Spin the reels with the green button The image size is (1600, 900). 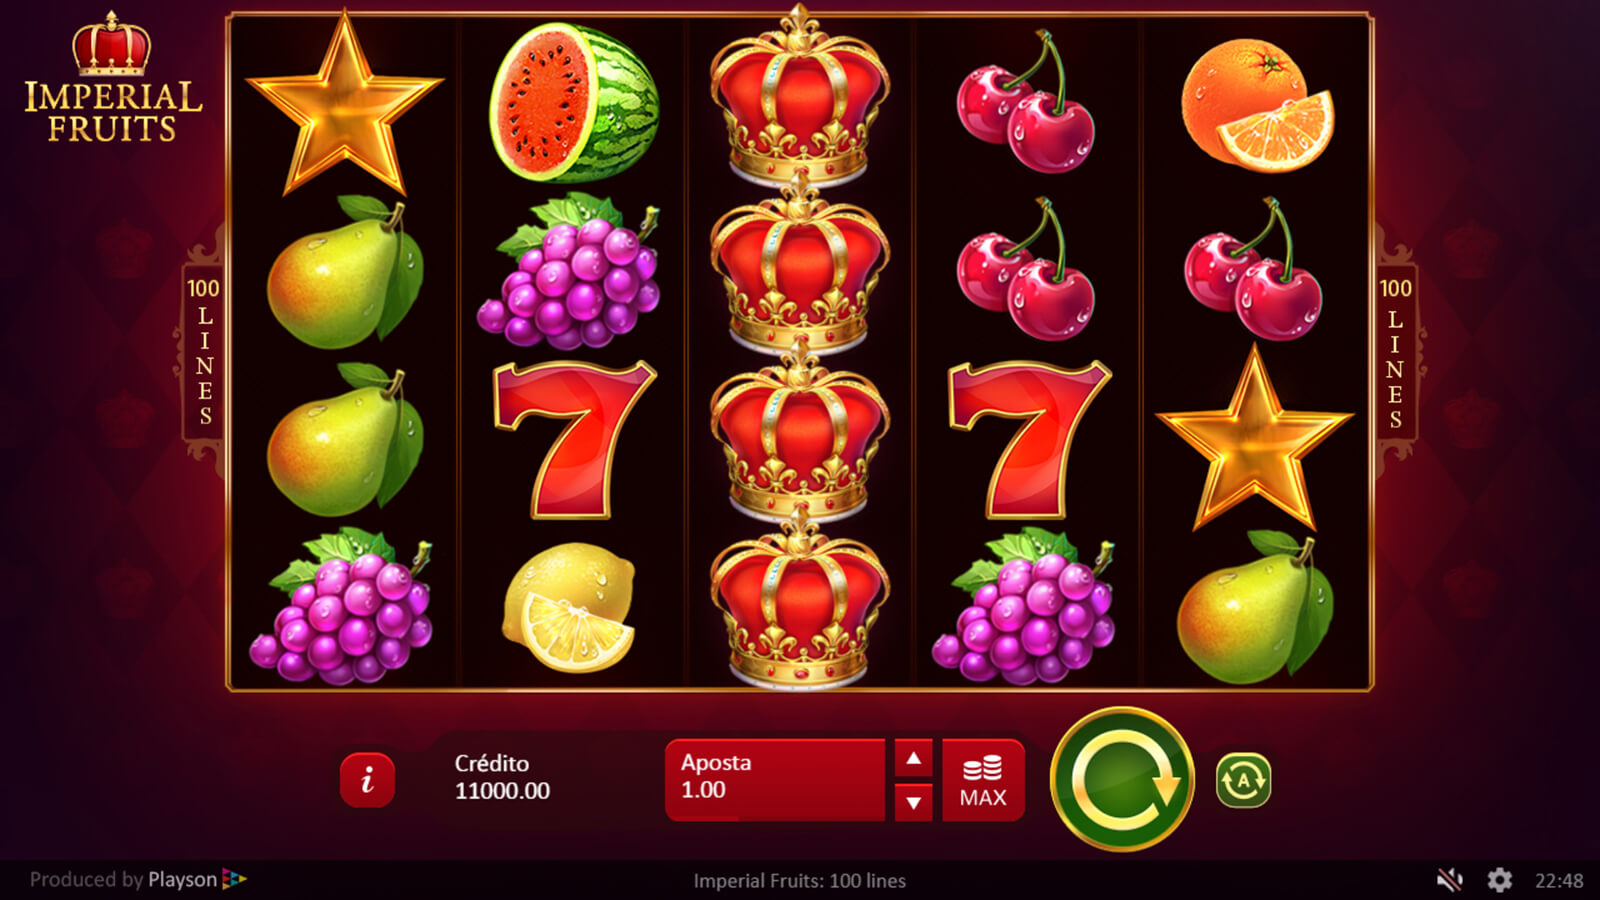click(1122, 779)
